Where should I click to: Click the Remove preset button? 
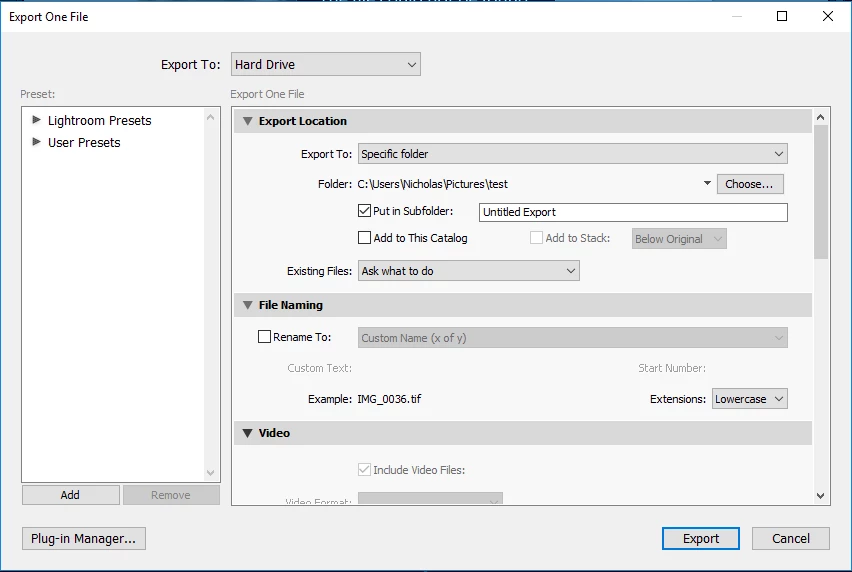(171, 495)
